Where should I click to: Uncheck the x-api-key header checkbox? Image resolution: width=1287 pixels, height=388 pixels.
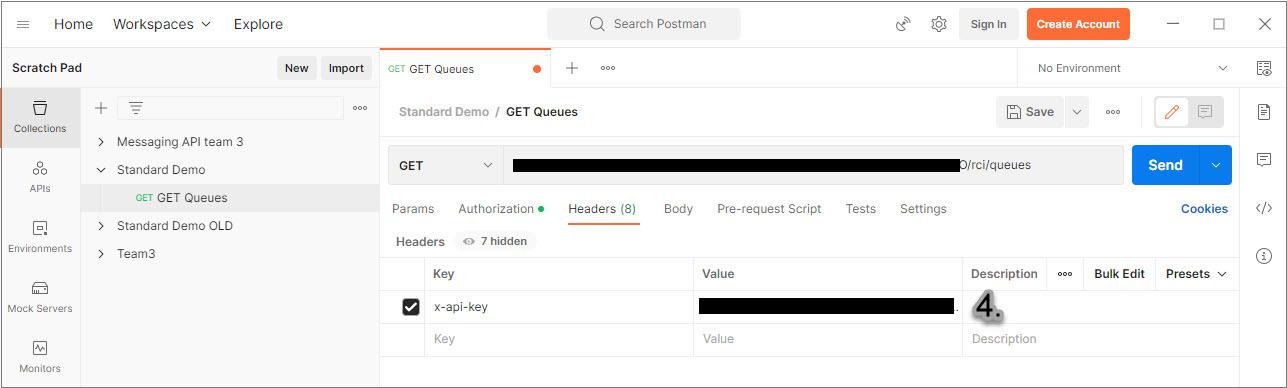[410, 307]
